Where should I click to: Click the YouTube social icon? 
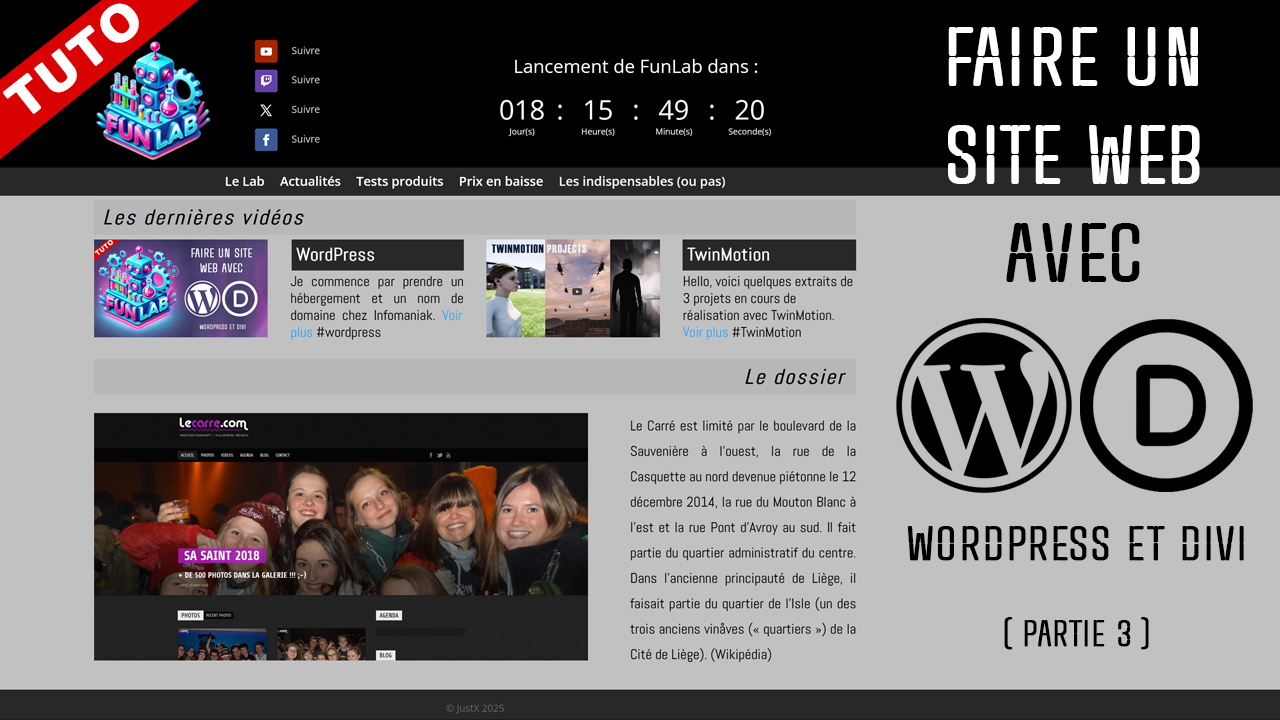tap(266, 51)
